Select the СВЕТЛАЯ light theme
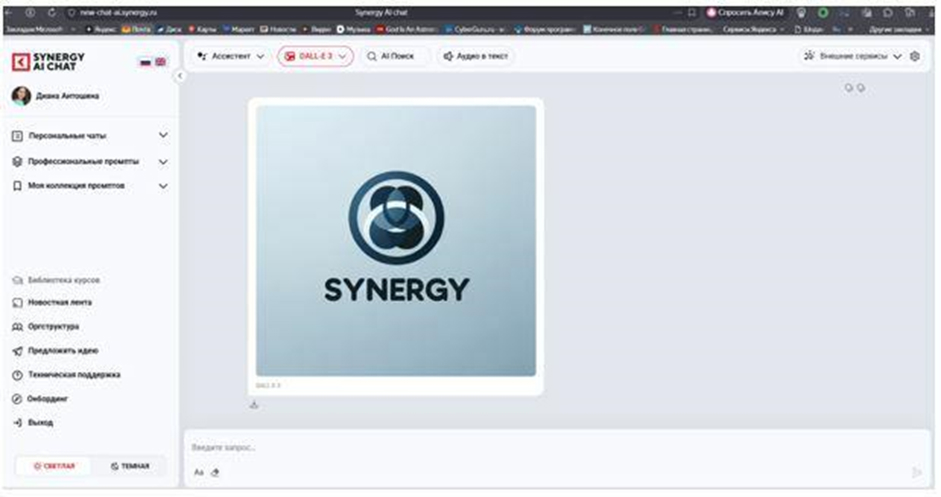This screenshot has width=941, height=497. [x=54, y=466]
